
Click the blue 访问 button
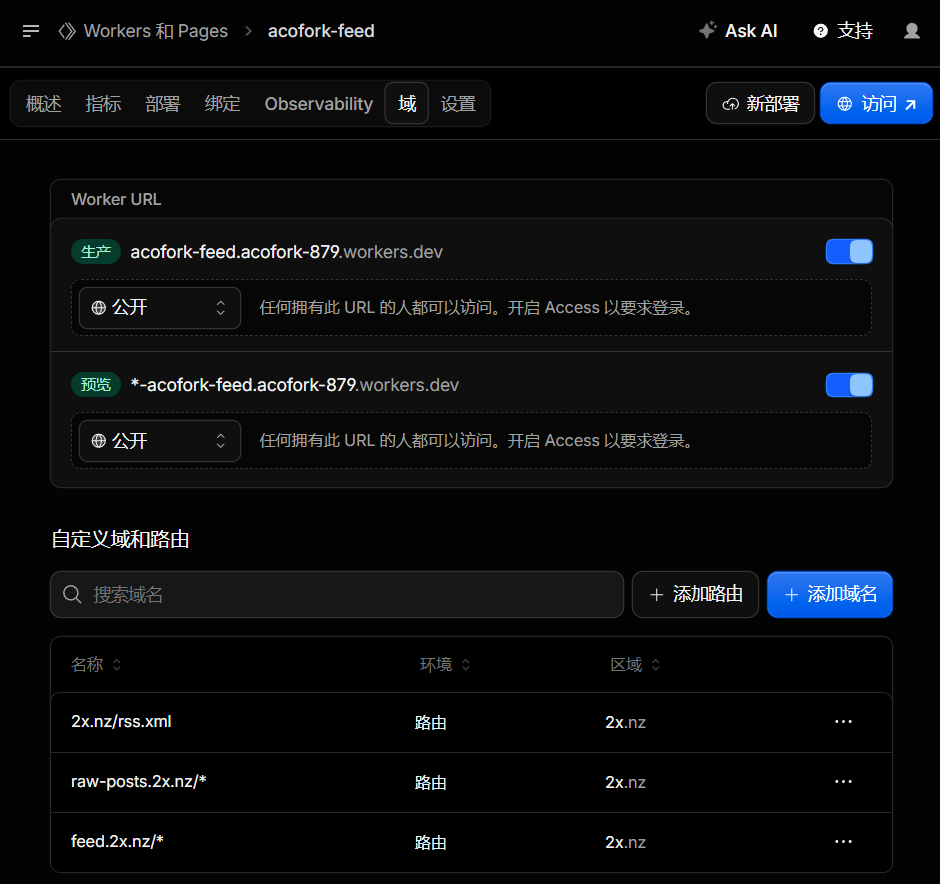coord(876,104)
